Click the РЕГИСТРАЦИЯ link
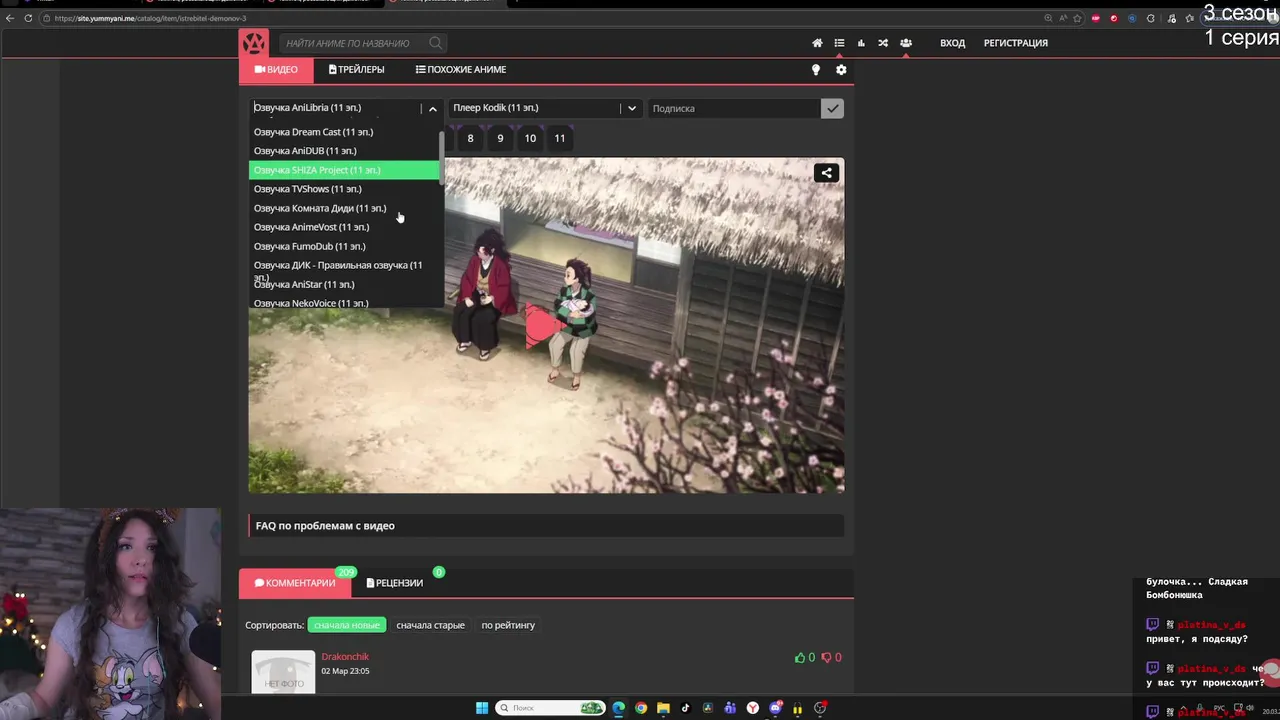Image resolution: width=1280 pixels, height=720 pixels. (1015, 43)
